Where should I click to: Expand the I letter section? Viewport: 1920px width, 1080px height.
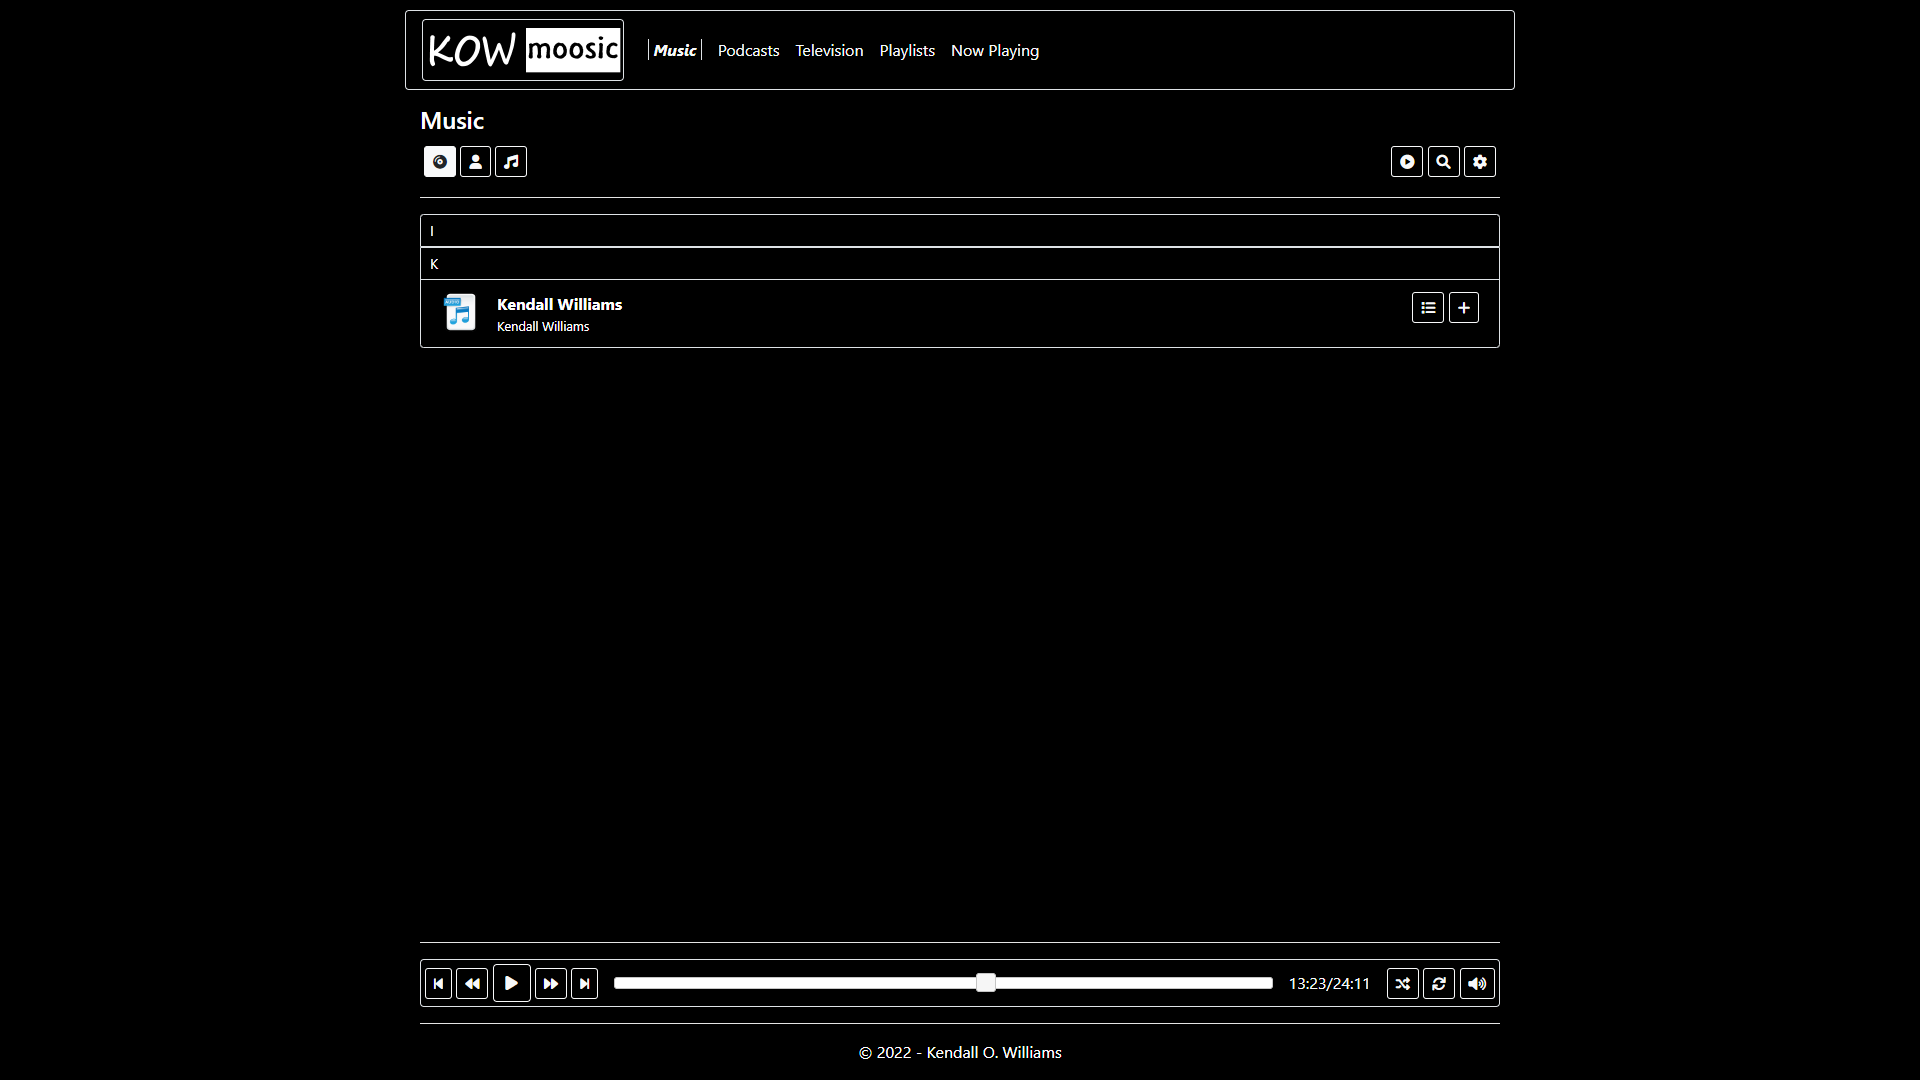pos(958,231)
